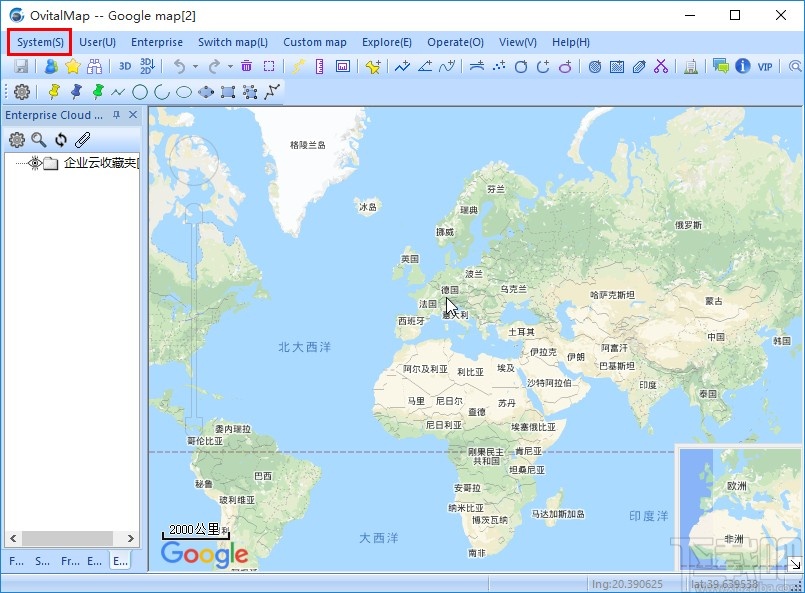The width and height of the screenshot is (805, 593).
Task: Click the lightning bolt icon
Action: pyautogui.click(x=298, y=66)
